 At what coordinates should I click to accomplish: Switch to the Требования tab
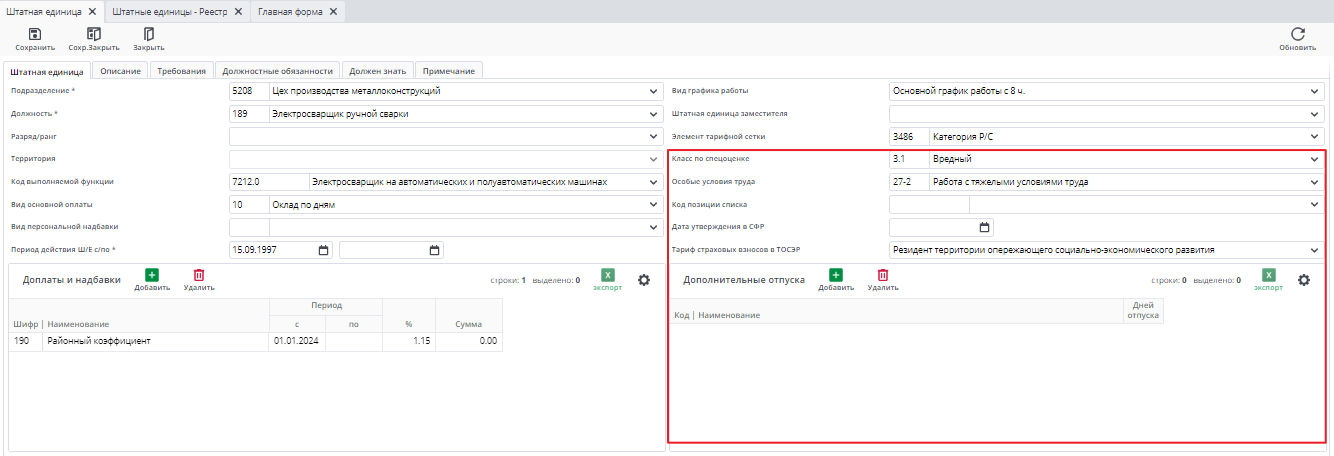[181, 71]
